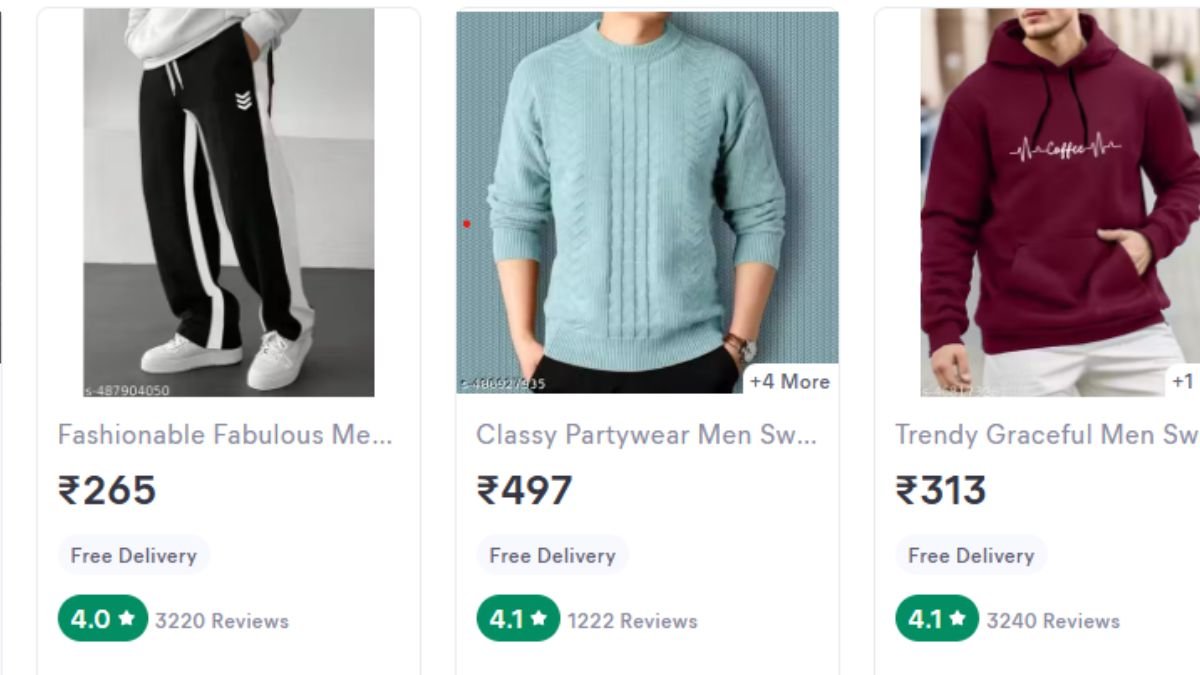Open the black track pants product image
The image size is (1200, 675).
pyautogui.click(x=228, y=202)
